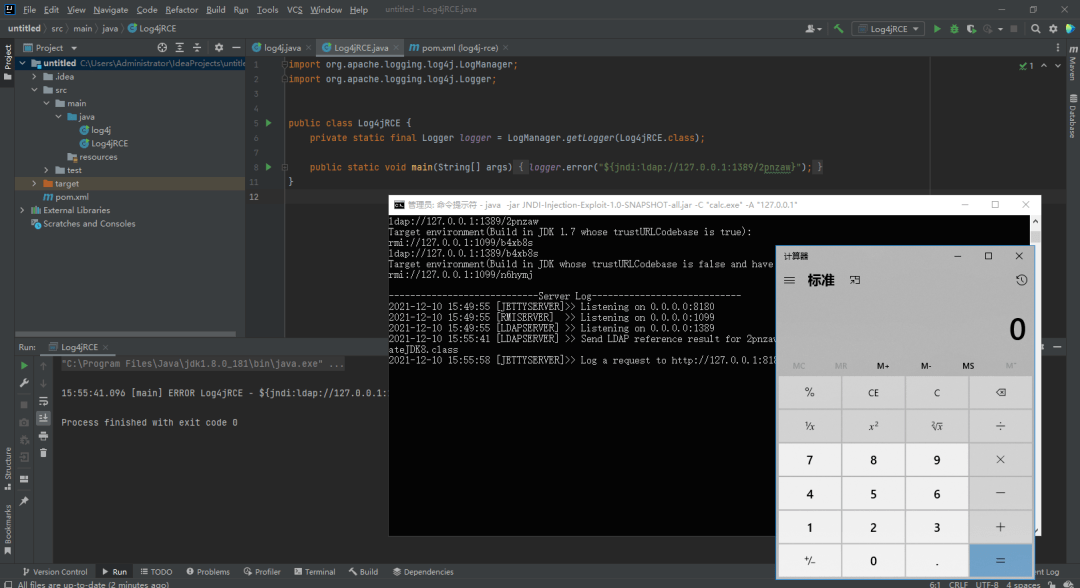This screenshot has width=1080, height=588.
Task: Close the Log4jRCE.java editor tab
Action: click(x=396, y=48)
